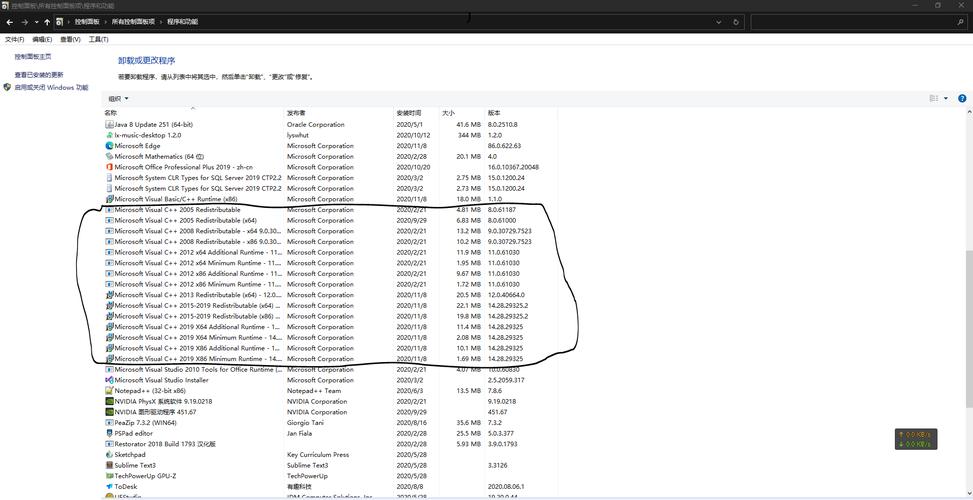Select the Java 8 Update 251 icon
Screen dimensions: 973x500
[x=109, y=125]
